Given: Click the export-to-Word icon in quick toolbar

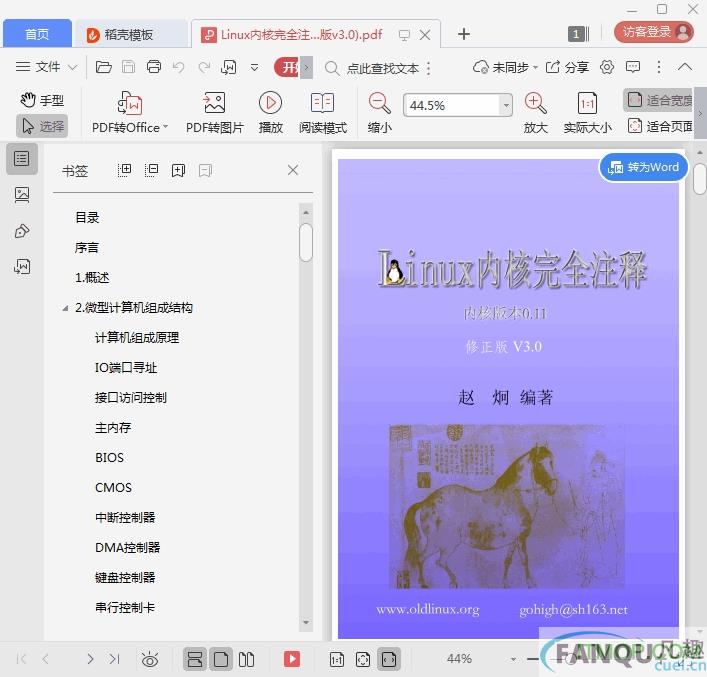Looking at the screenshot, I should coord(229,67).
